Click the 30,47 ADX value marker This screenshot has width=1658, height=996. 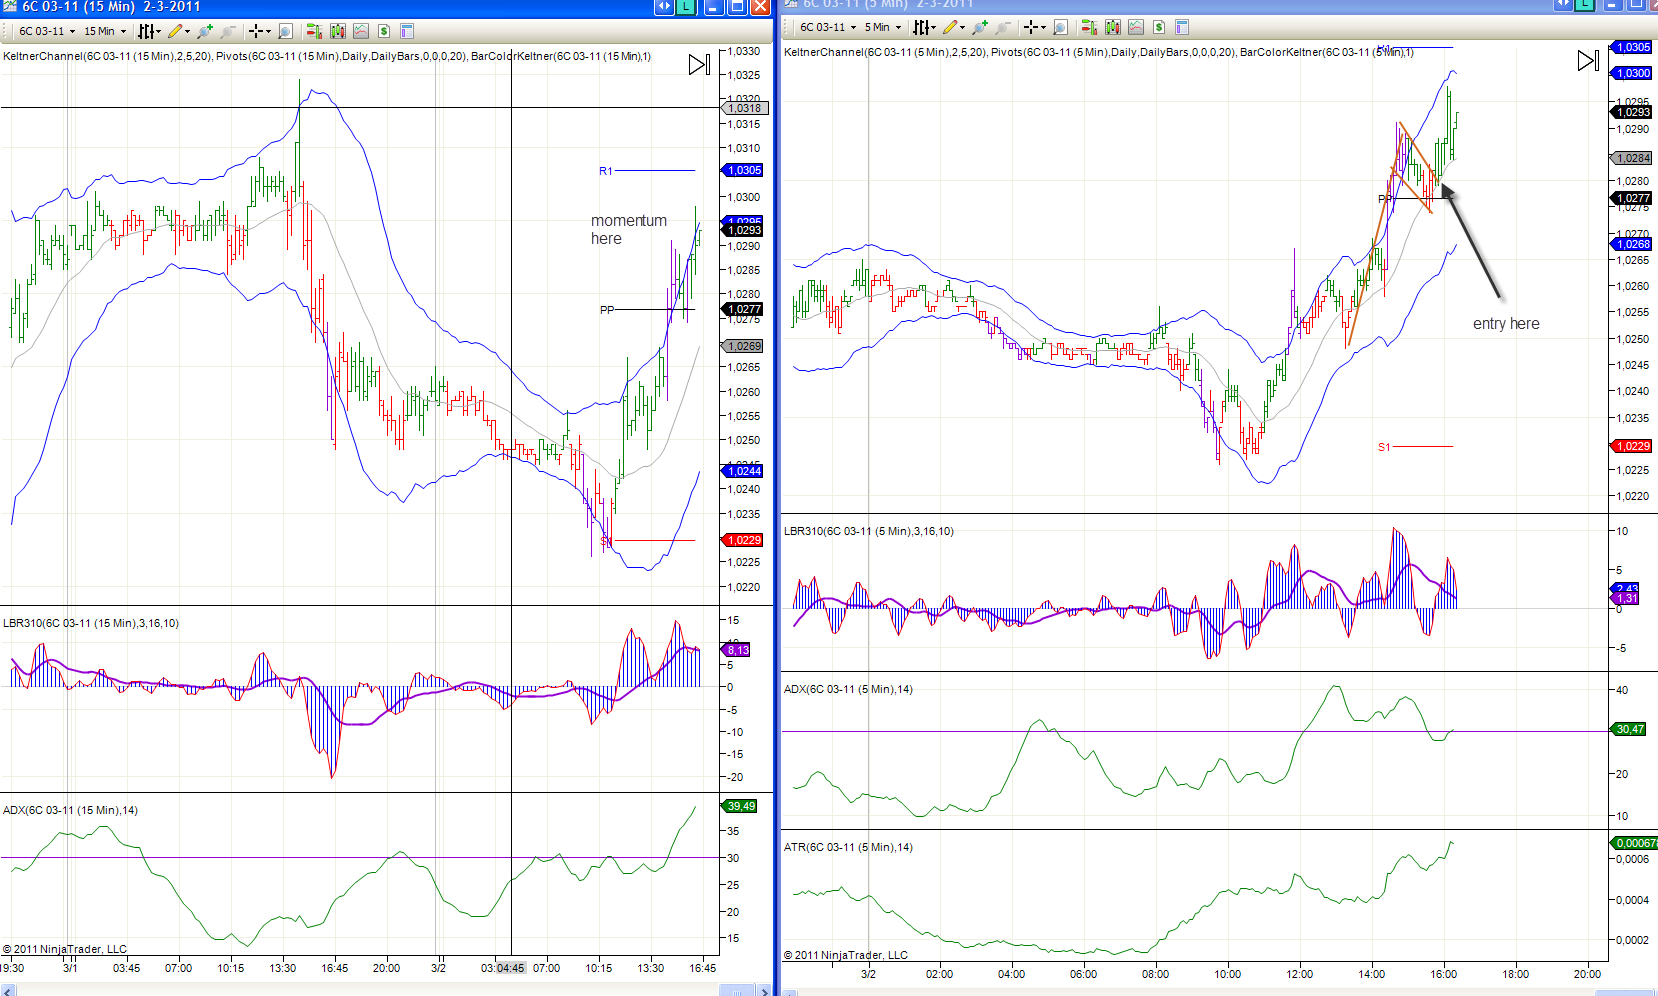[1629, 729]
